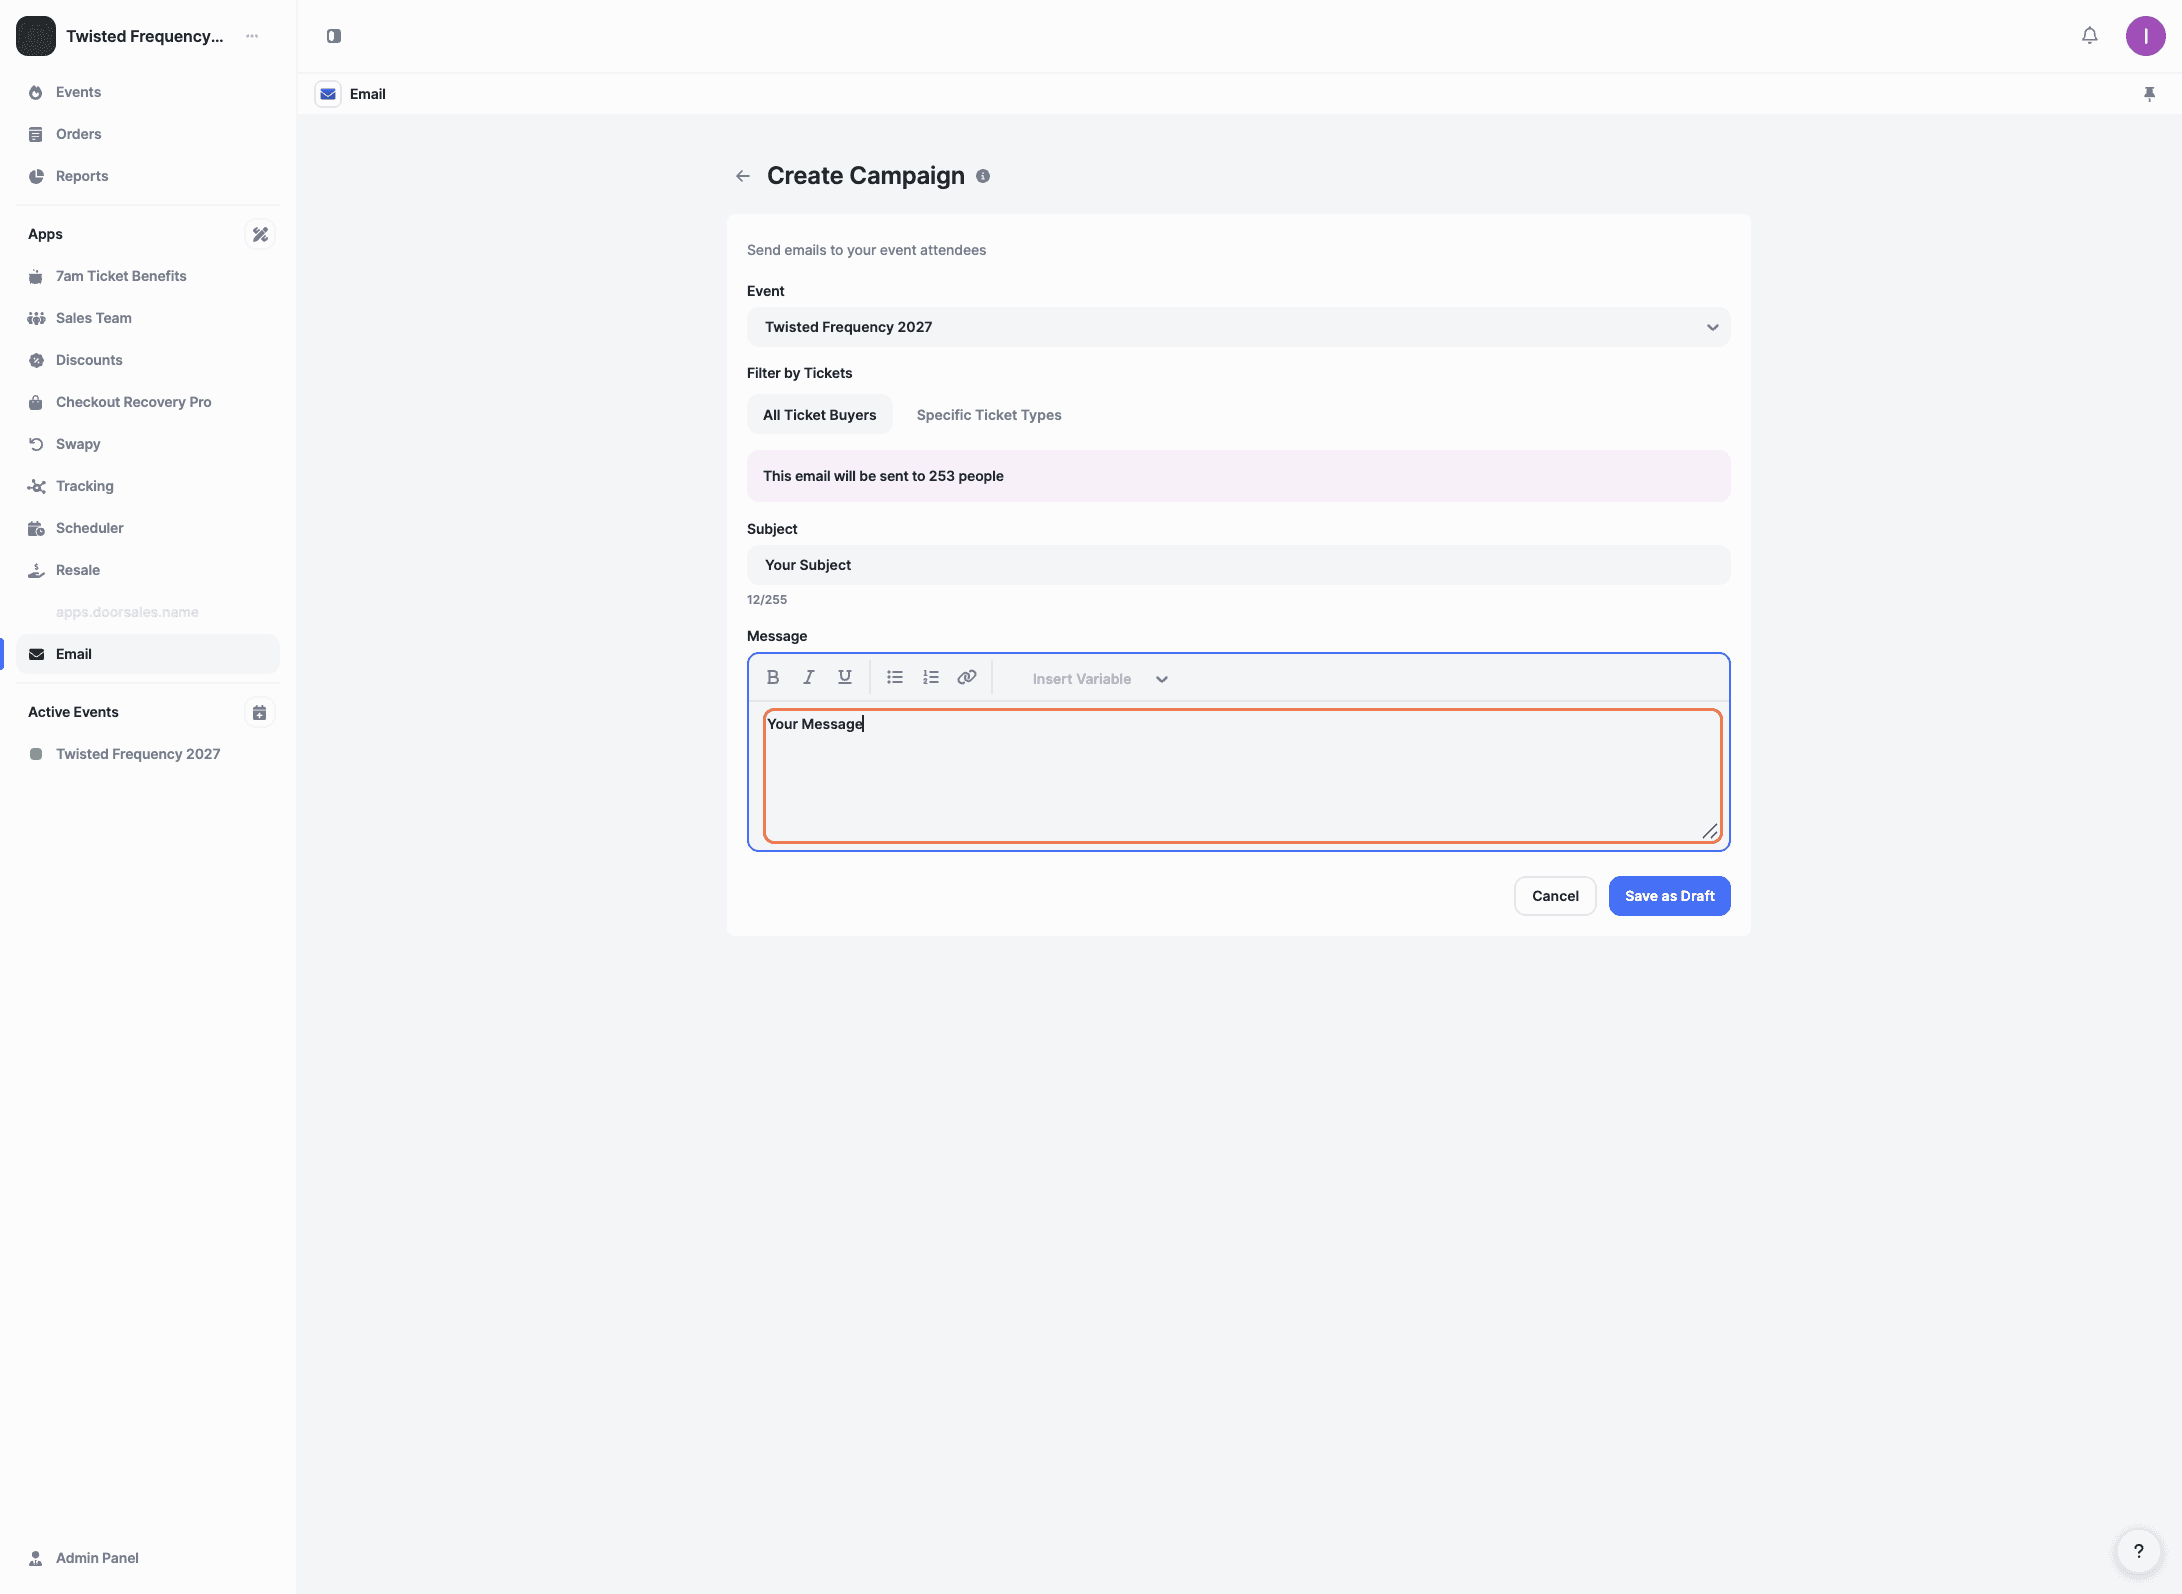Apply italic formatting to message

point(808,677)
